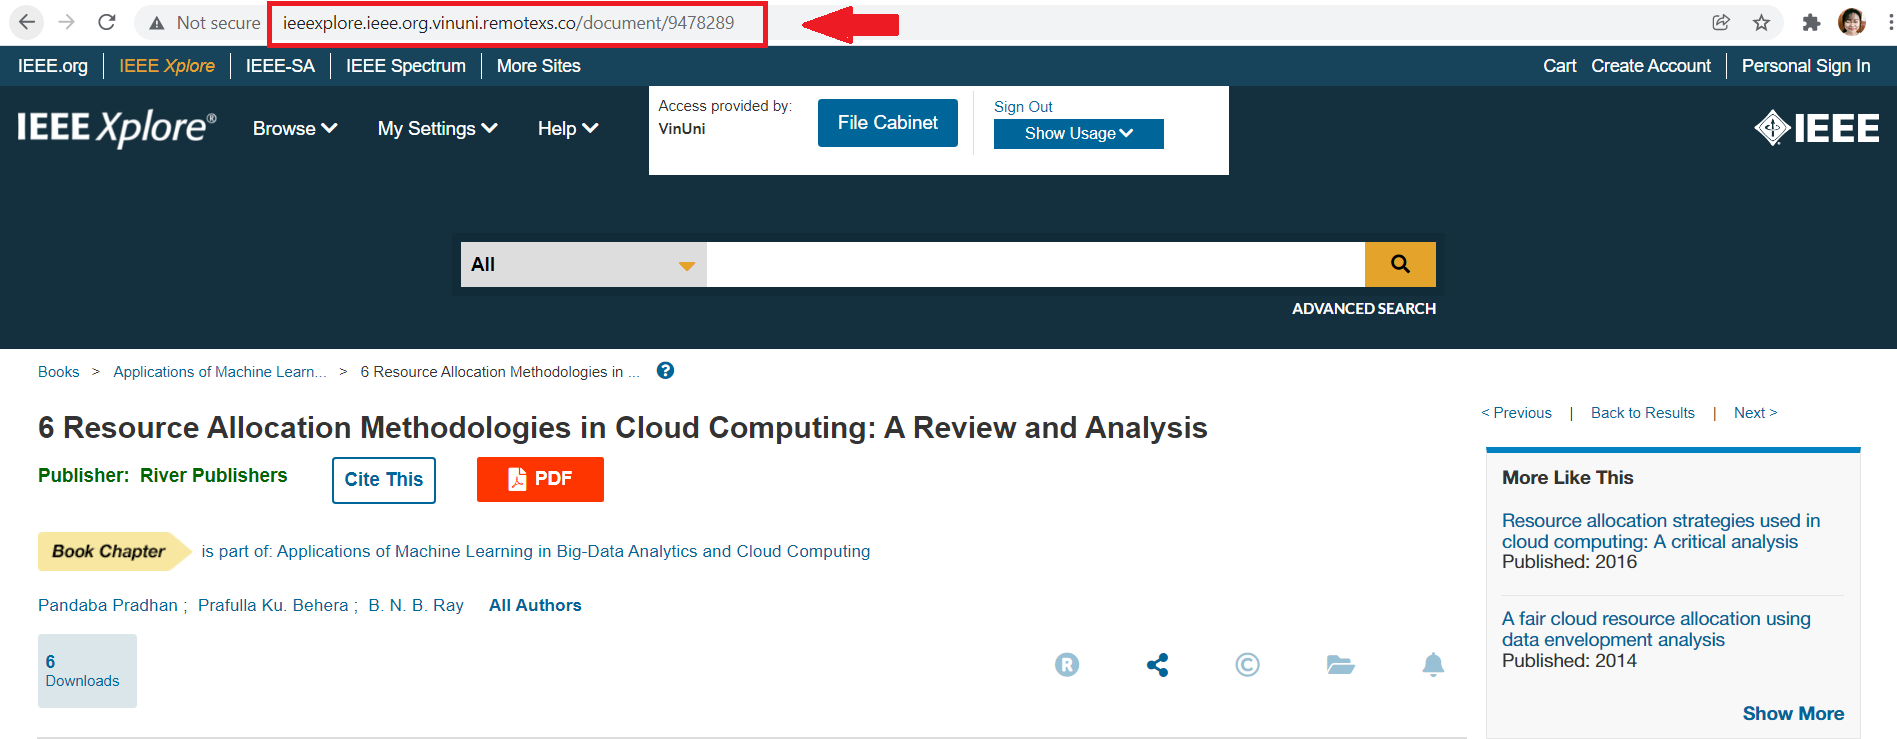Click the save to folder icon
Screen dimensions: 1897x739
point(1340,665)
